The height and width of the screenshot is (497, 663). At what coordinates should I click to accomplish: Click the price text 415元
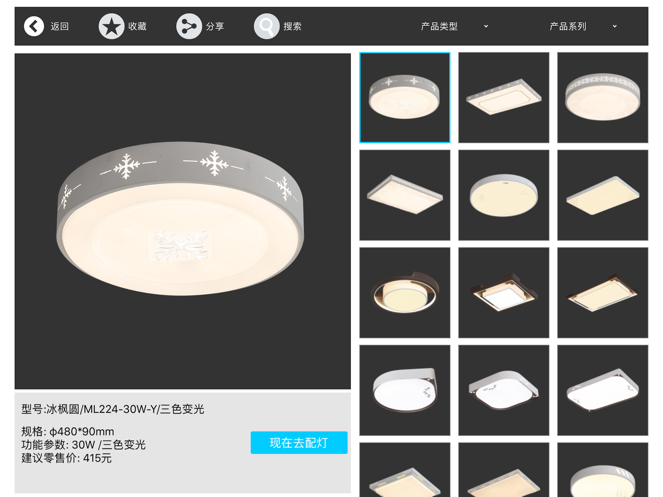tap(97, 458)
